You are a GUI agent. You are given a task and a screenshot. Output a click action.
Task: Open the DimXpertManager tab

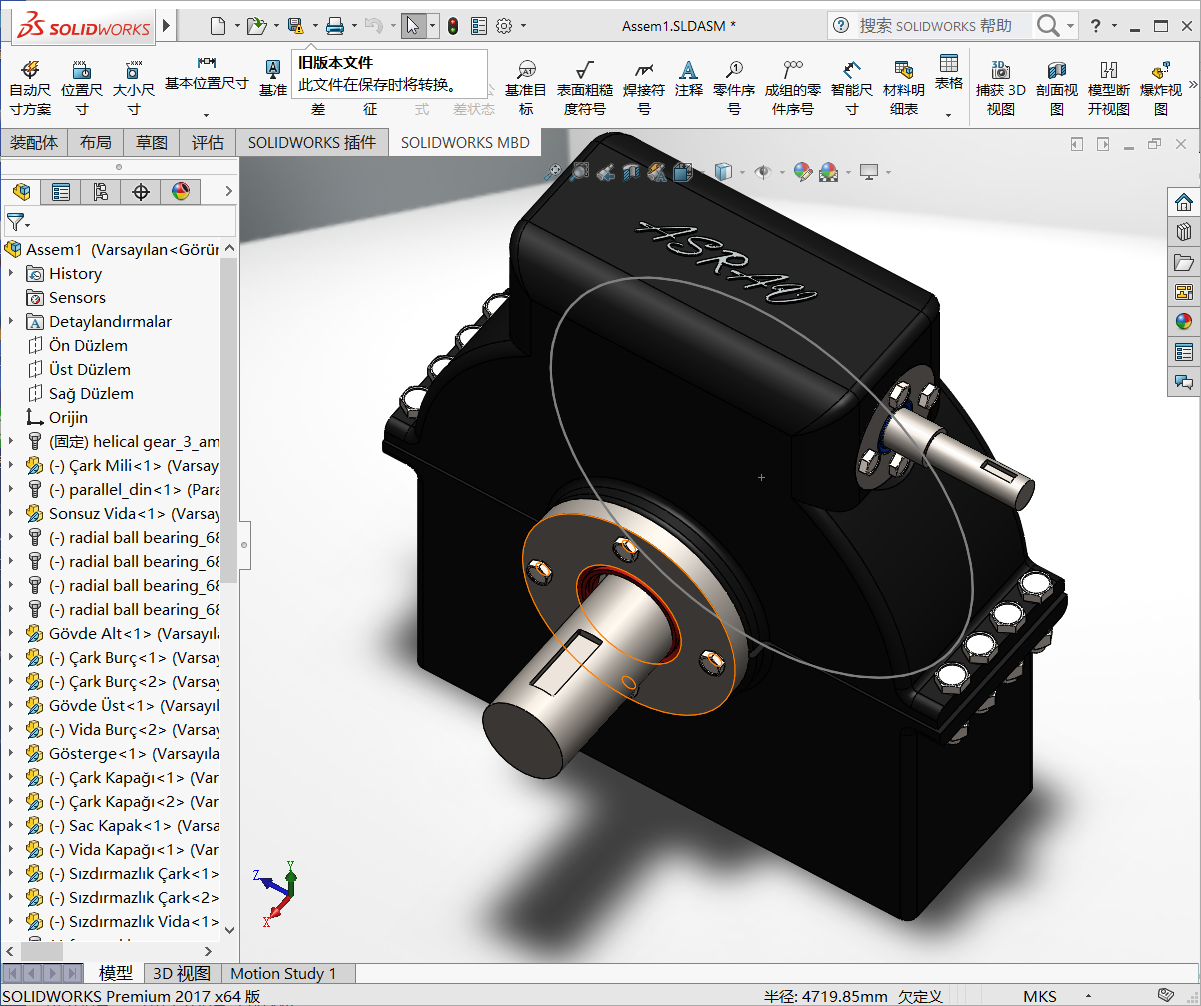click(141, 192)
